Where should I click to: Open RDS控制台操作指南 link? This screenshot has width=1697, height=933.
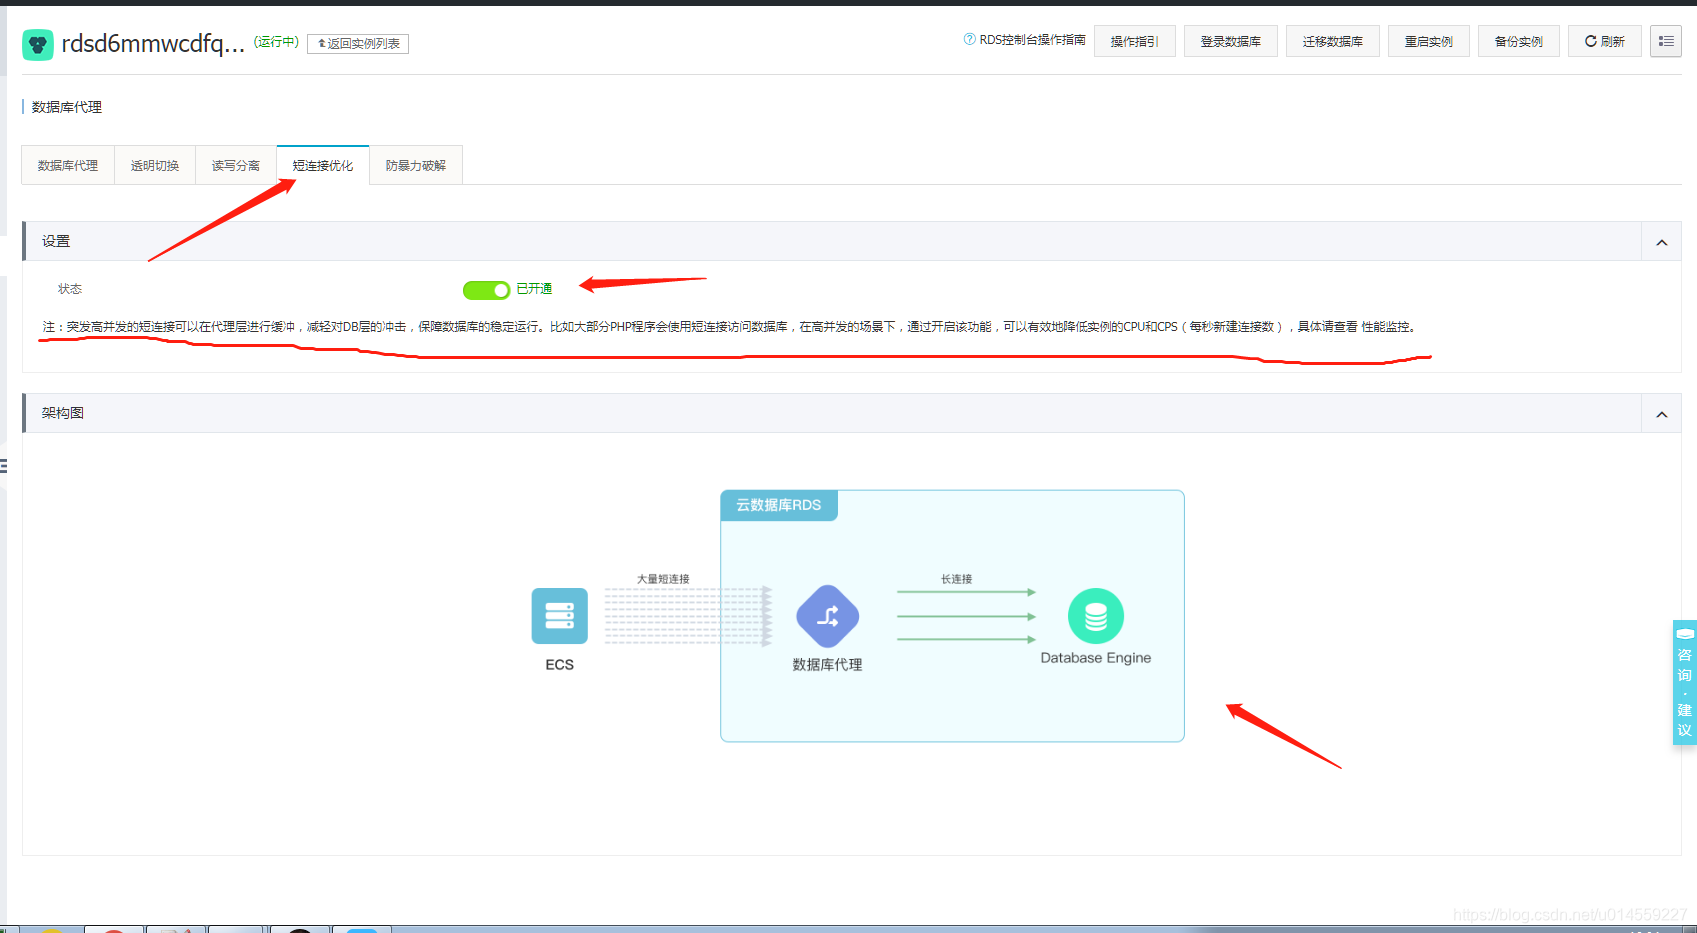tap(1032, 40)
